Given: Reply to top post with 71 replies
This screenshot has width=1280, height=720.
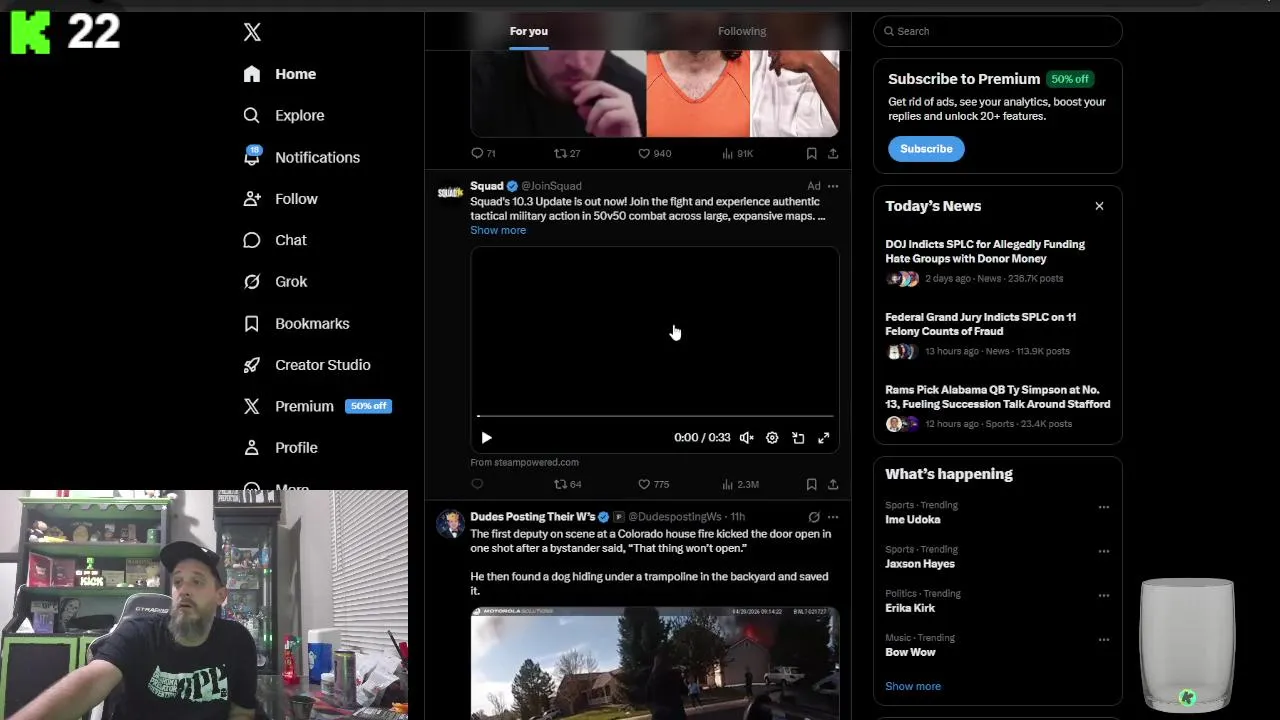Looking at the screenshot, I should (483, 153).
